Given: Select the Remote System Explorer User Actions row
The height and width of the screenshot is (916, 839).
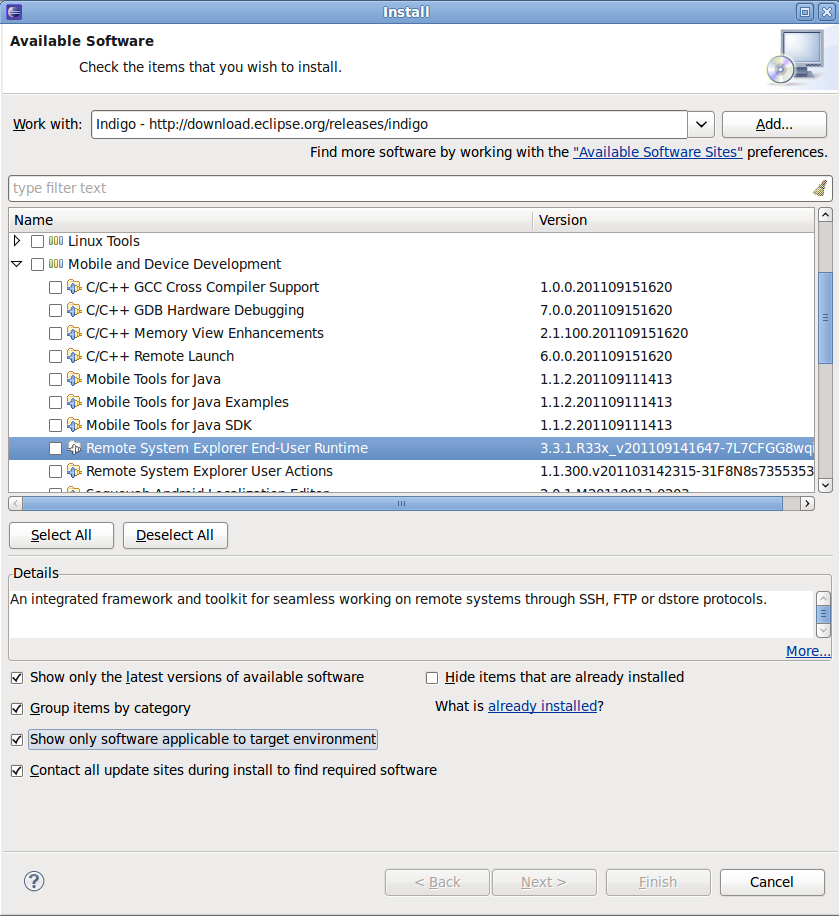Looking at the screenshot, I should tap(411, 471).
